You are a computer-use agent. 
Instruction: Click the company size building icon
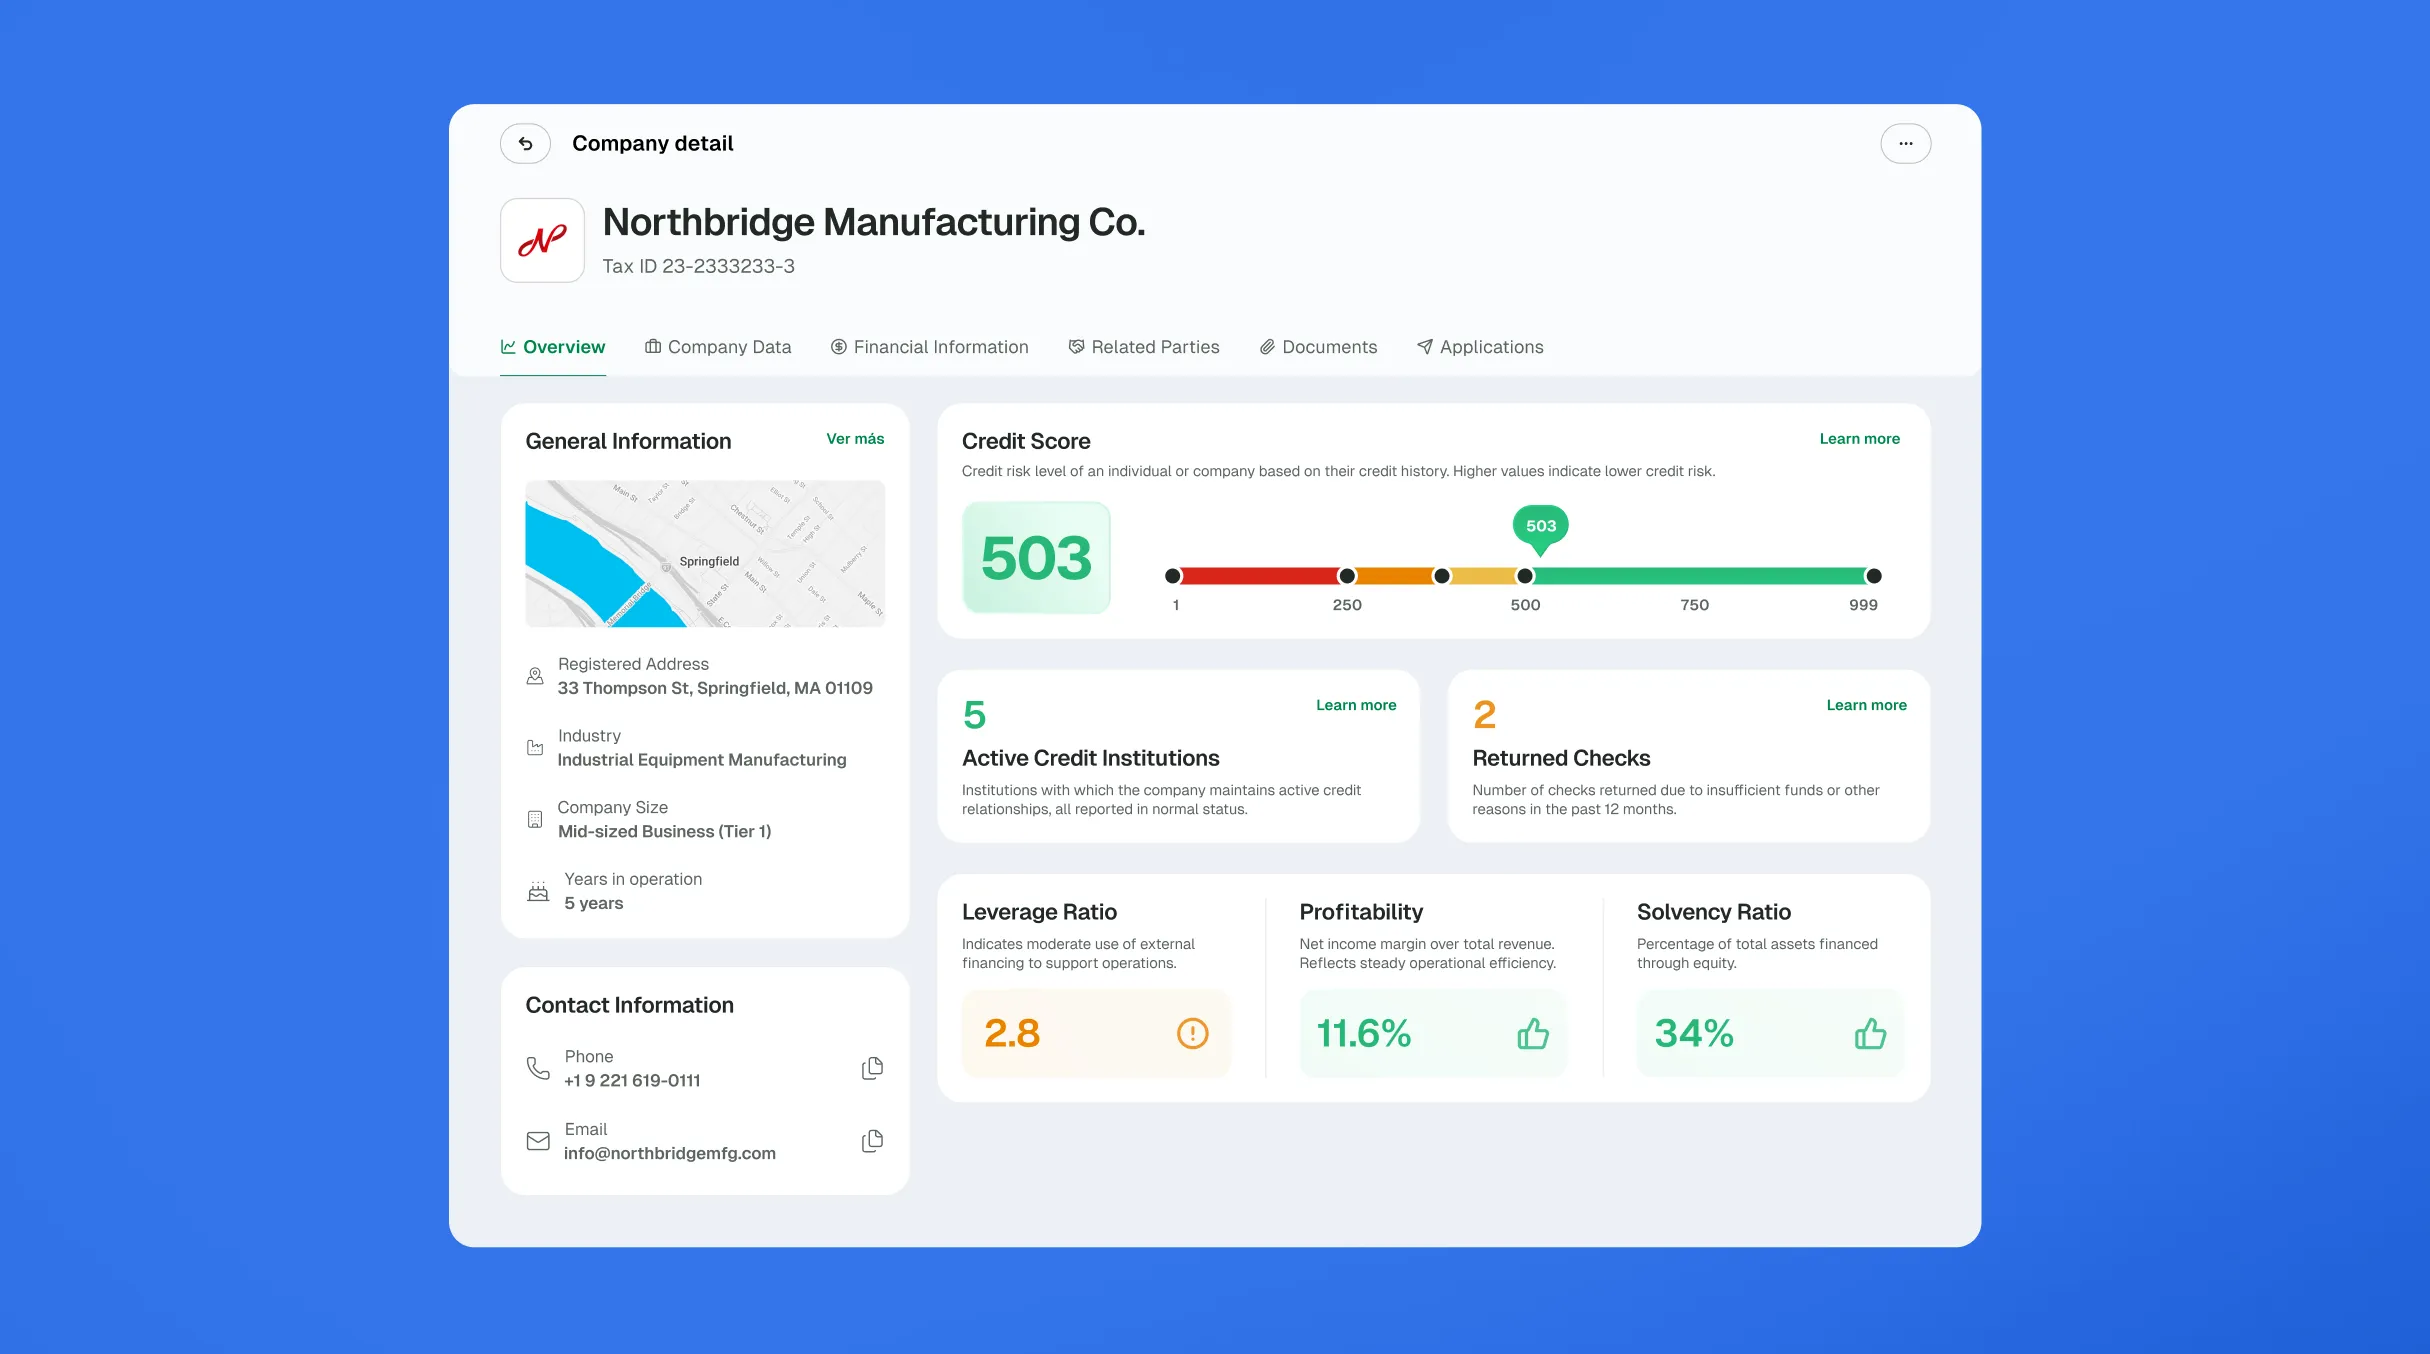click(x=535, y=819)
